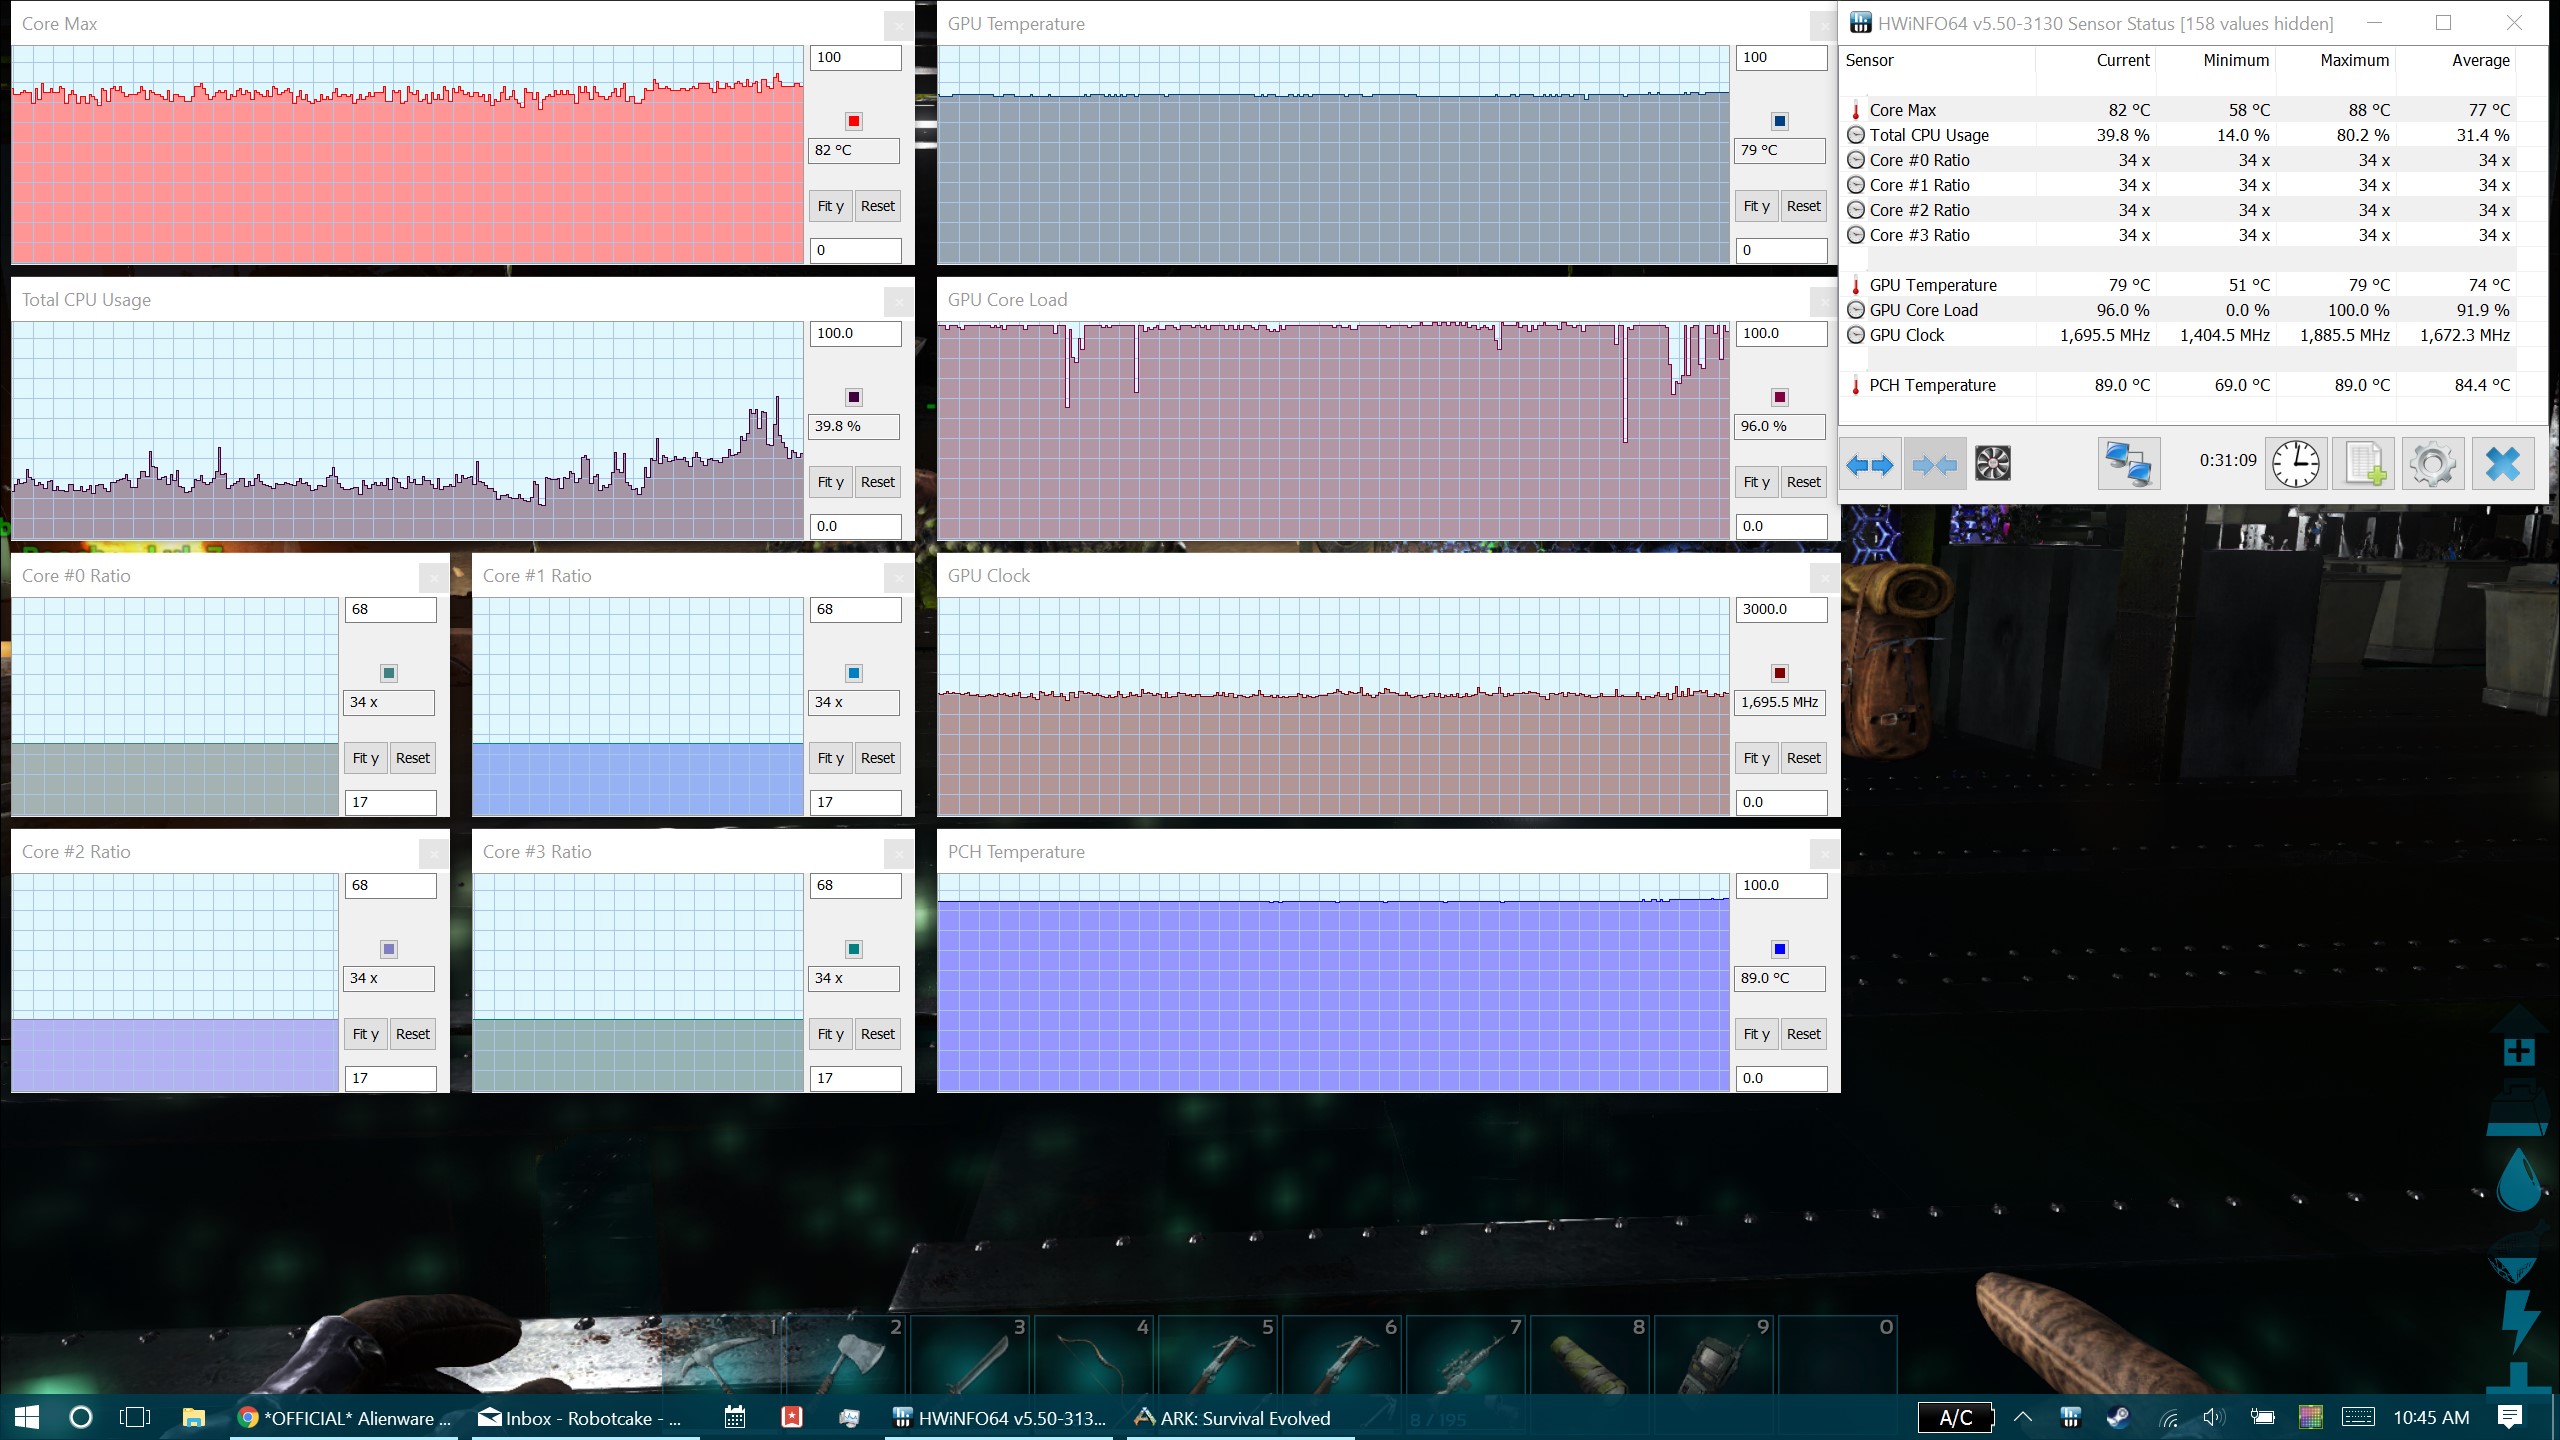Switch to Chrome OFFICIAL Alienware tab window
Screen dimensions: 2560x1440
pyautogui.click(x=345, y=1417)
